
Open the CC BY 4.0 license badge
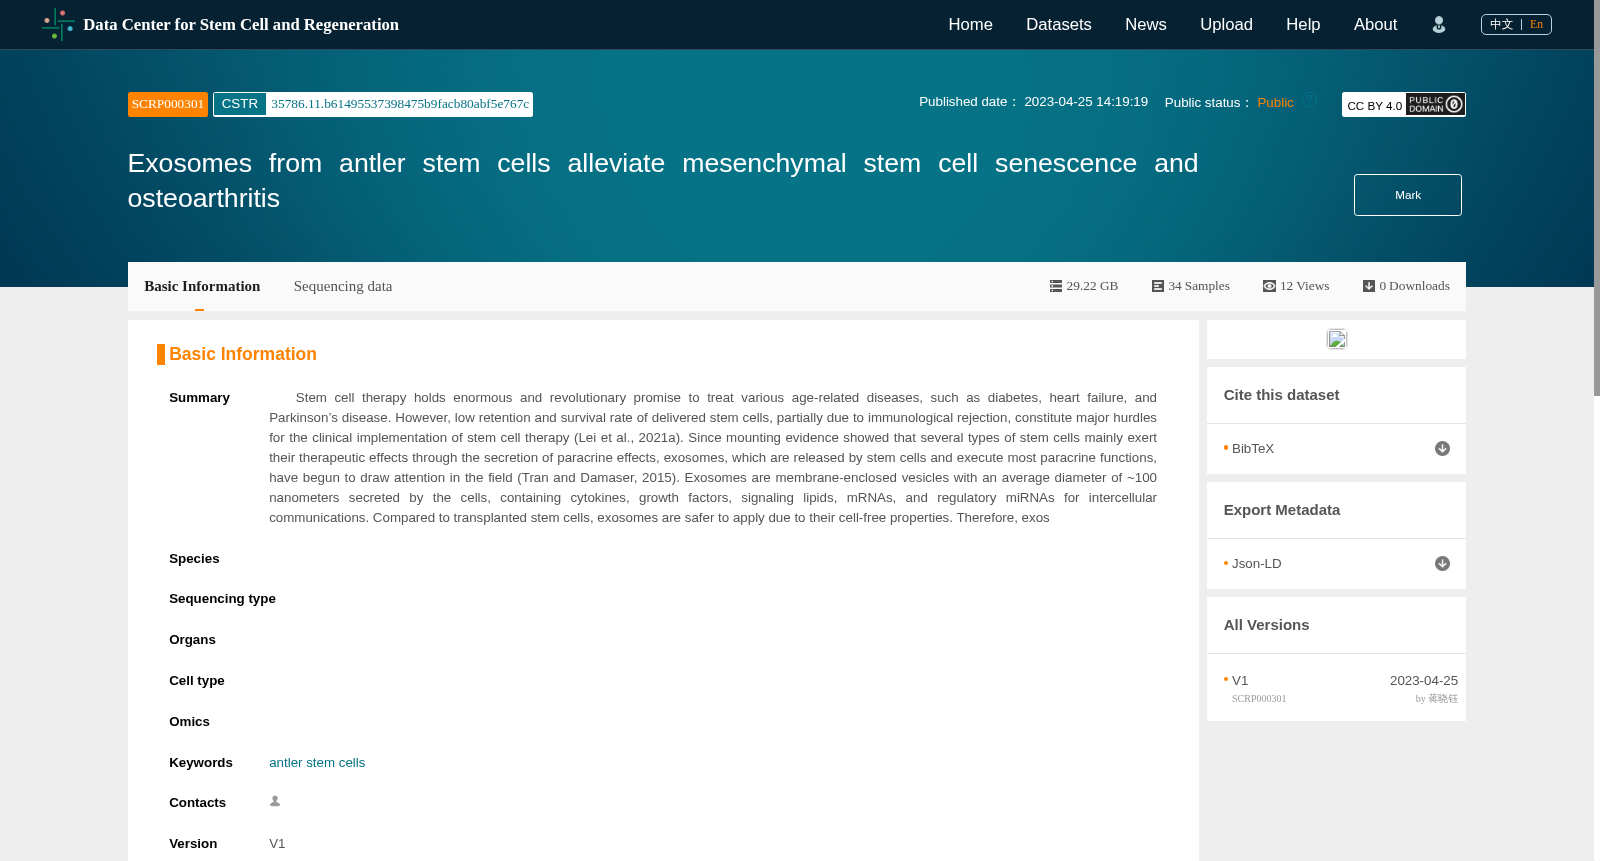pos(1404,104)
